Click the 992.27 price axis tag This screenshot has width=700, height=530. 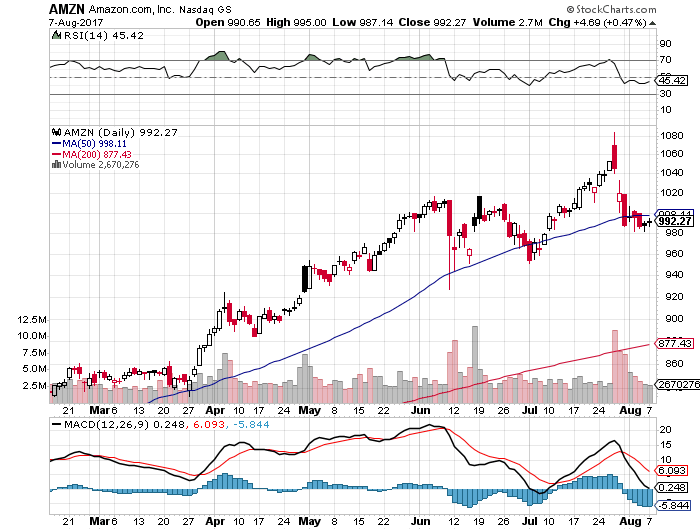(x=675, y=221)
